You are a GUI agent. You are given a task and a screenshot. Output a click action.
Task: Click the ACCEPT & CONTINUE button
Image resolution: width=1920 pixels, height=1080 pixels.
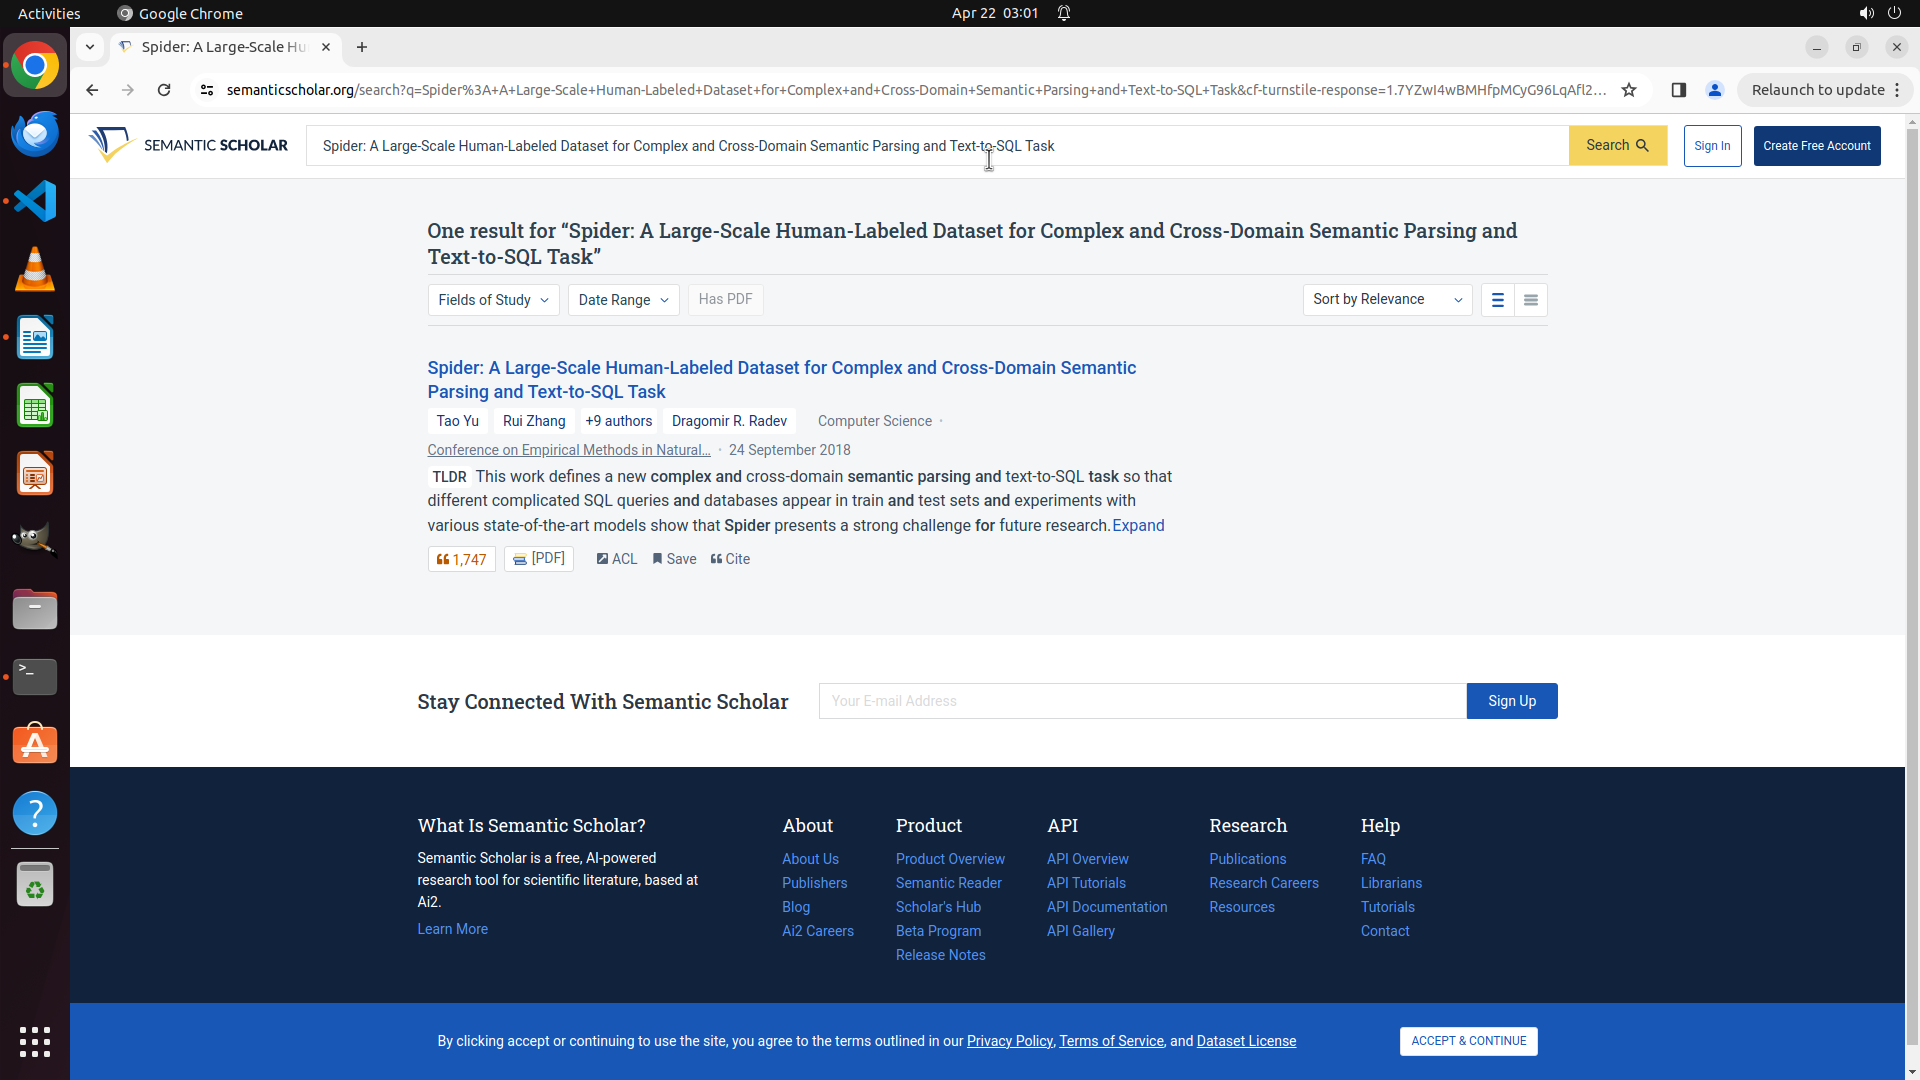click(x=1467, y=1041)
